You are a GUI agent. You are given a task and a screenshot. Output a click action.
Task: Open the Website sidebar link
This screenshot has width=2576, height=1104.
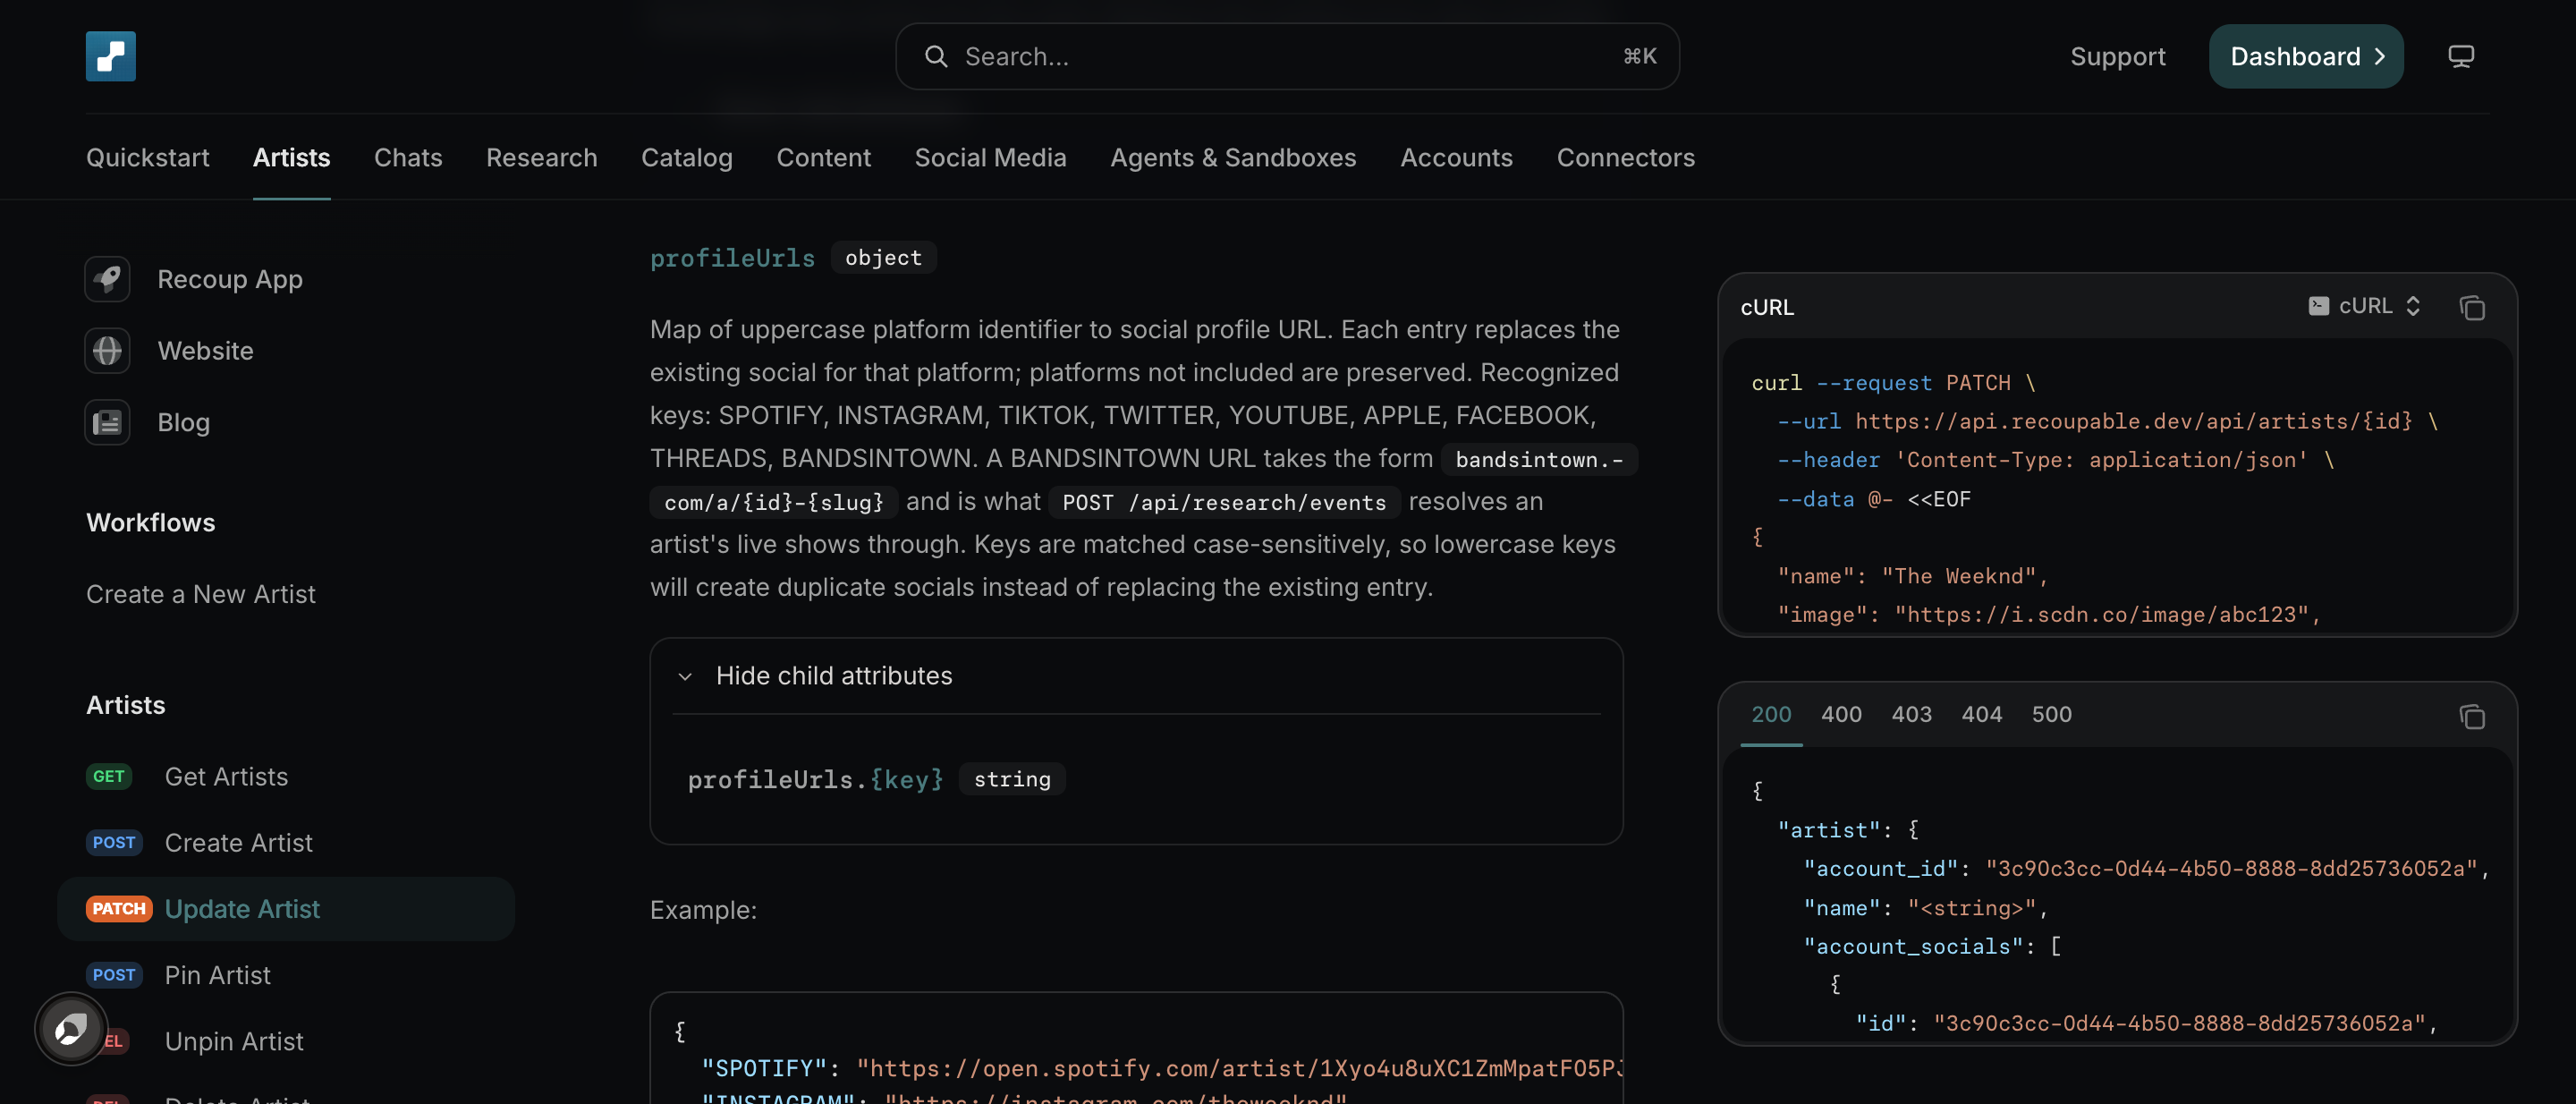point(205,351)
